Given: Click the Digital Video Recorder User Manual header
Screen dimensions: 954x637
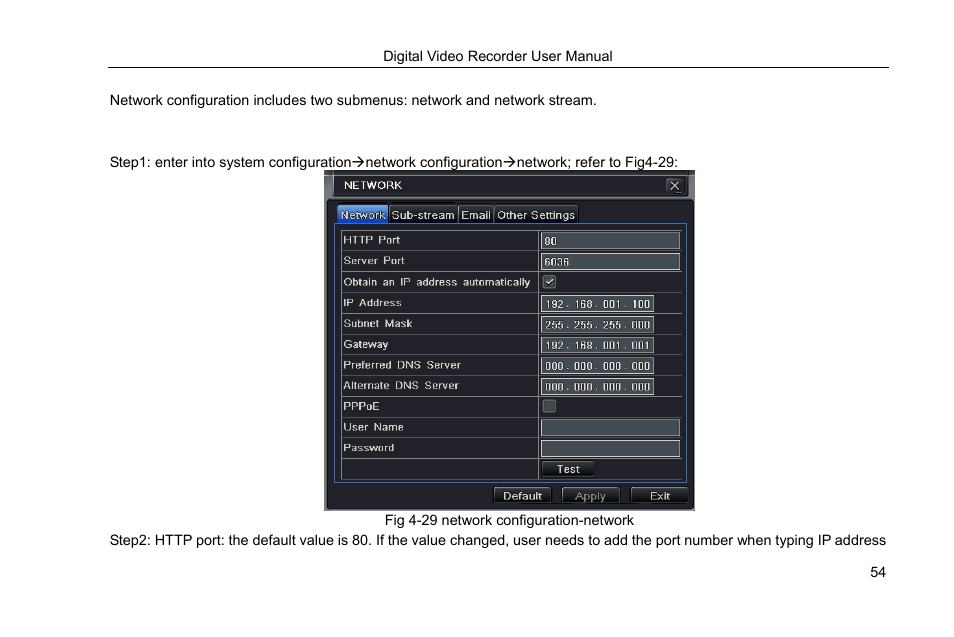Looking at the screenshot, I should (x=498, y=56).
